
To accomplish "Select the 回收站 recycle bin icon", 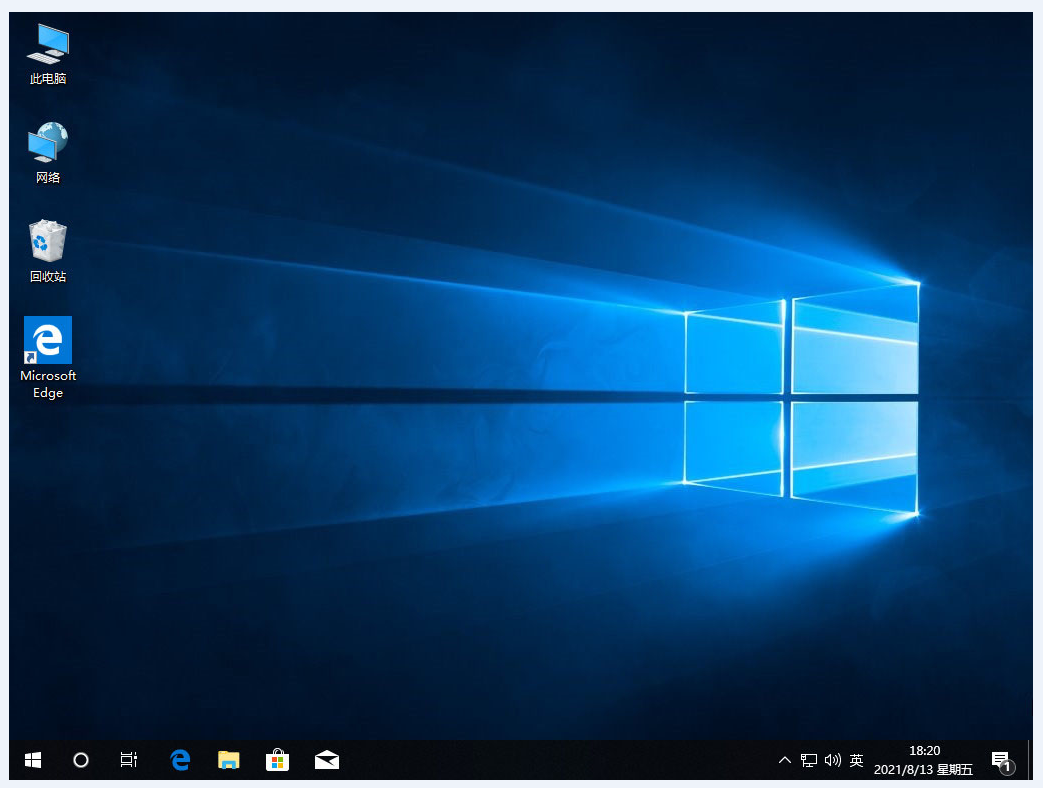I will coord(47,251).
